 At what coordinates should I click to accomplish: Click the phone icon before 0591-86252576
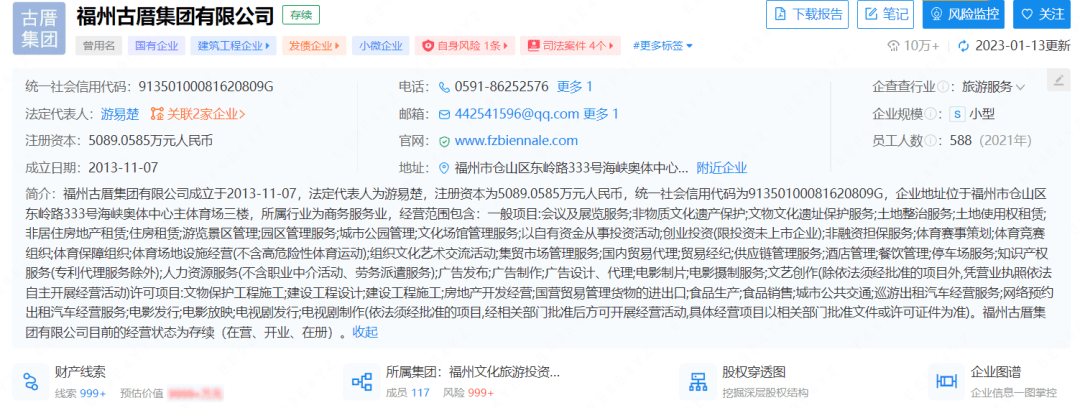coord(444,88)
